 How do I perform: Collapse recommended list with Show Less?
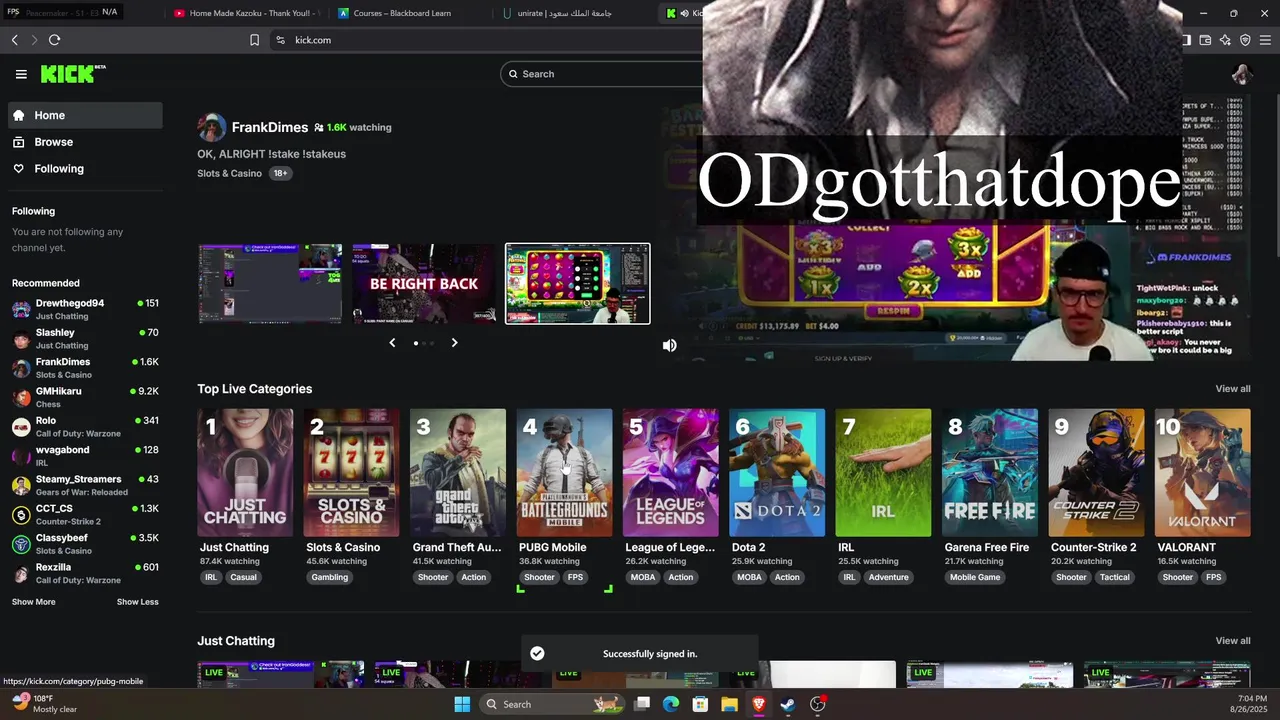[137, 602]
